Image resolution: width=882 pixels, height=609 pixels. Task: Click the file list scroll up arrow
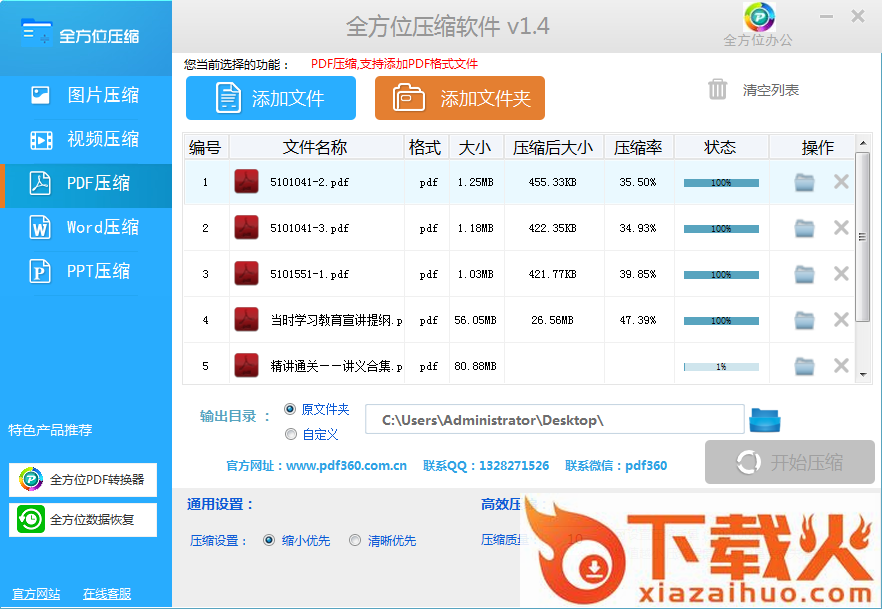point(863,143)
